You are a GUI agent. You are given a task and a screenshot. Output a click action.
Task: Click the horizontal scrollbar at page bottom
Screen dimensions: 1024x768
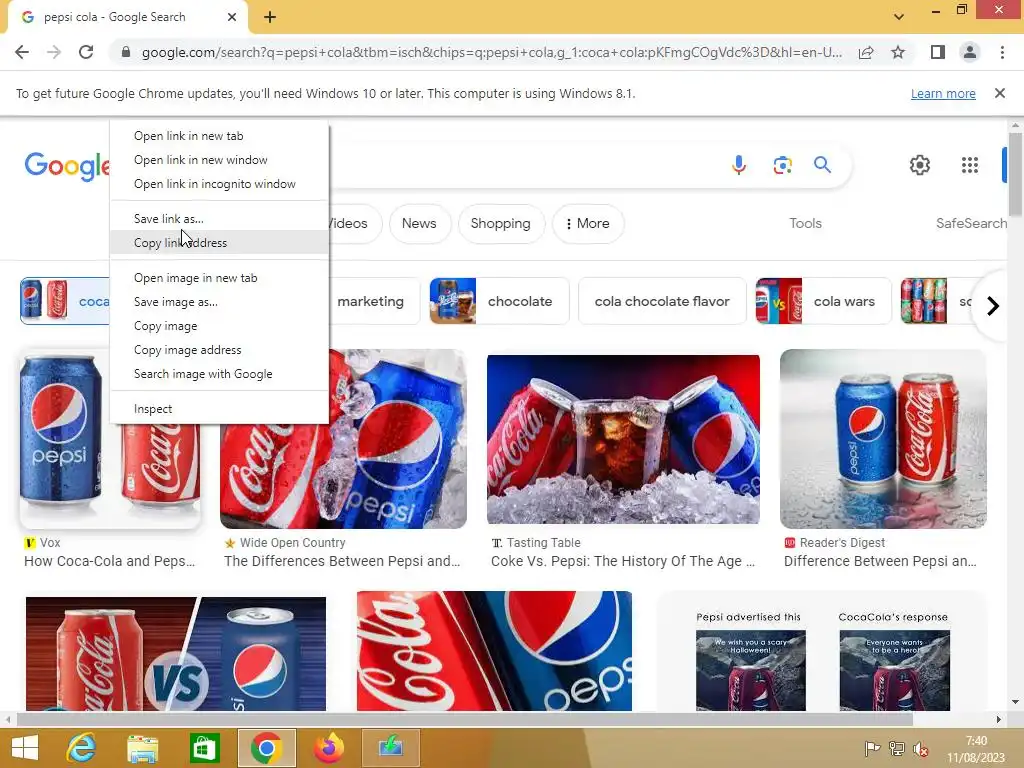(464, 719)
